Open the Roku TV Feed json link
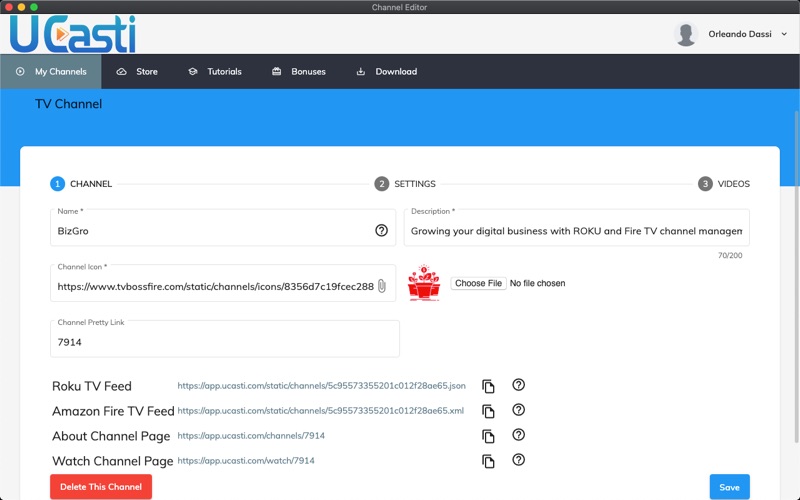The height and width of the screenshot is (500, 800). pos(321,386)
